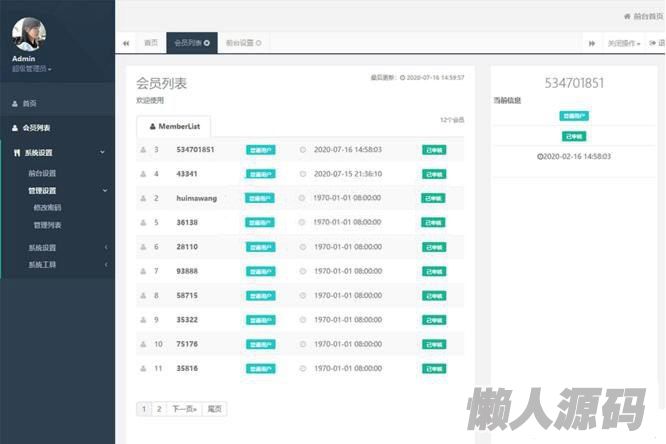The image size is (666, 444).
Task: Click the user icon in row 534701851
Action: (x=143, y=150)
